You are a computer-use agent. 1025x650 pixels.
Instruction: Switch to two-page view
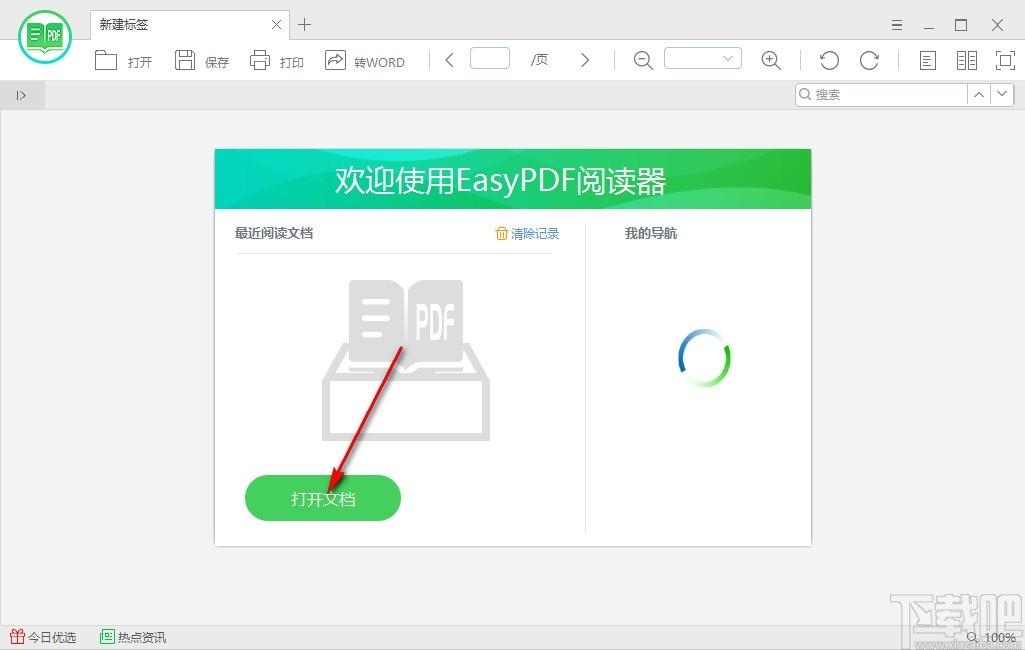click(966, 61)
